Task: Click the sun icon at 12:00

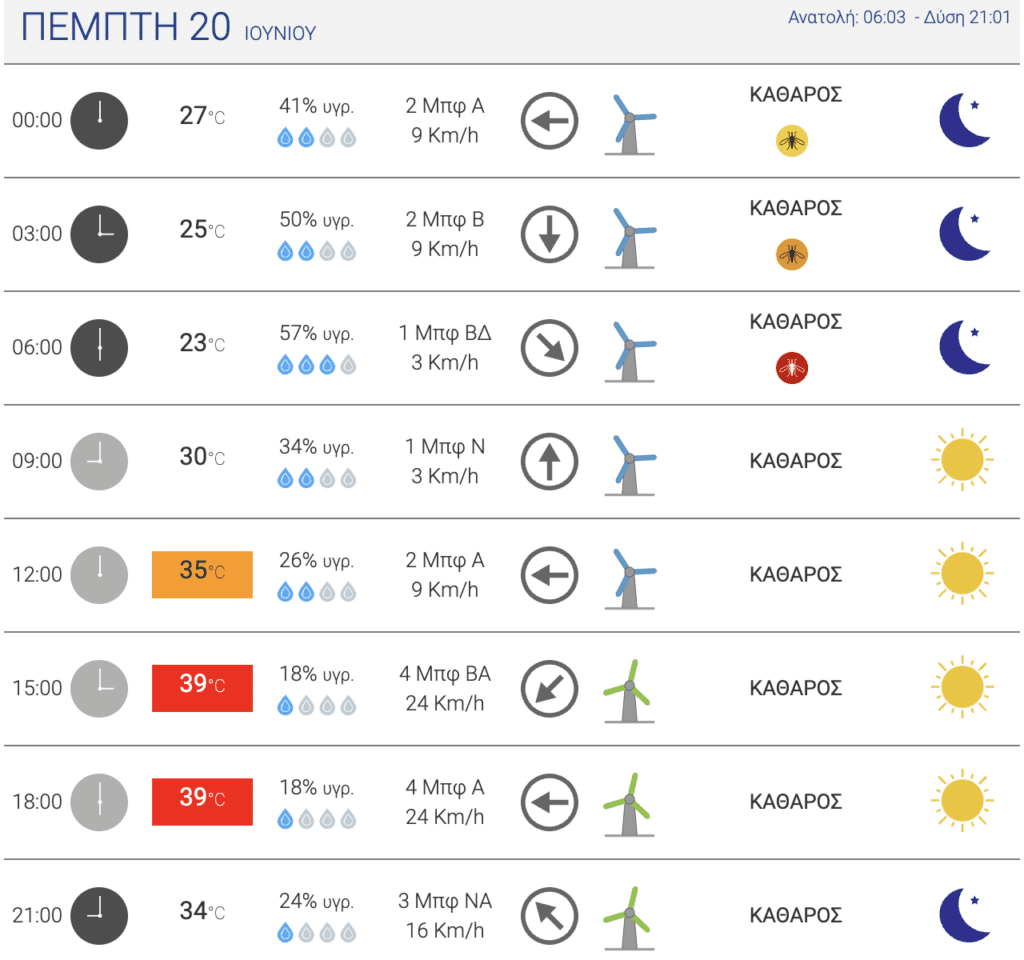Action: [962, 573]
